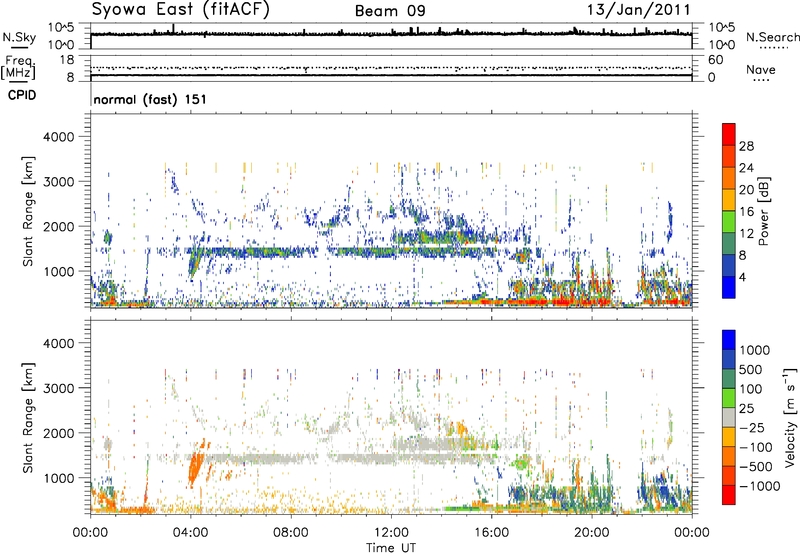Click the '18' frequency tick value
800x554 pixels.
[67, 60]
